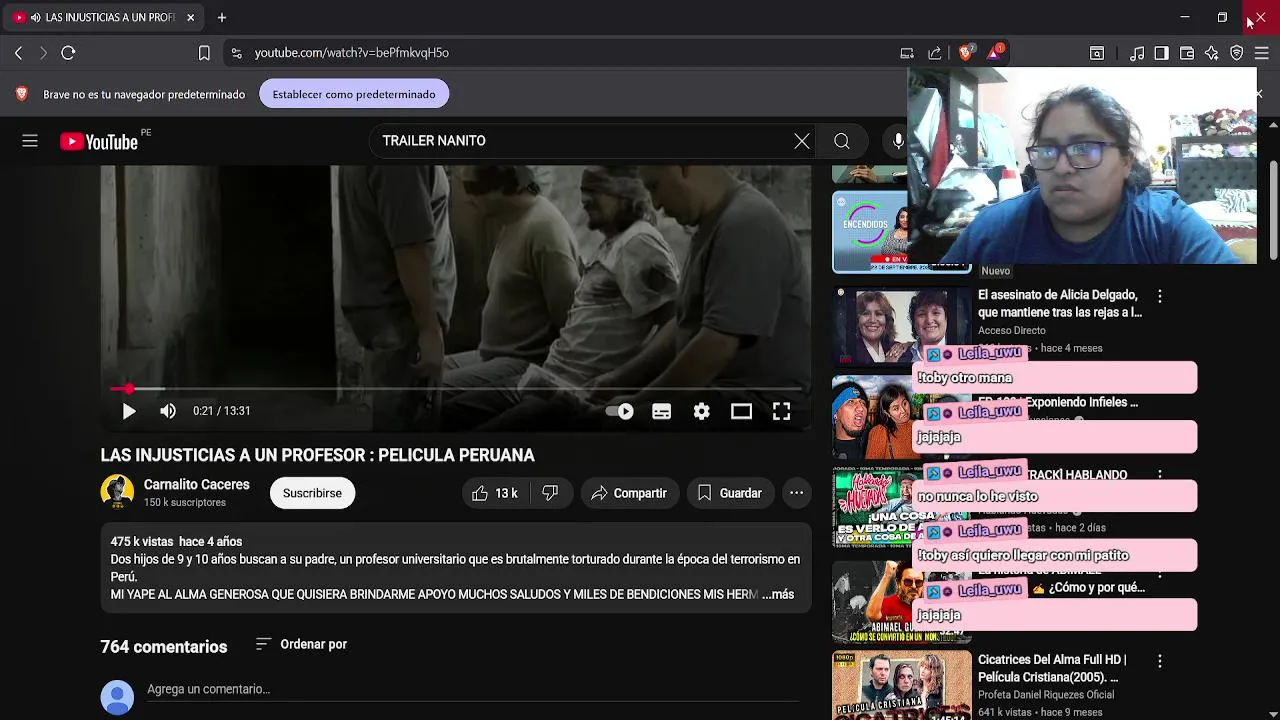Mute the video volume

click(168, 411)
